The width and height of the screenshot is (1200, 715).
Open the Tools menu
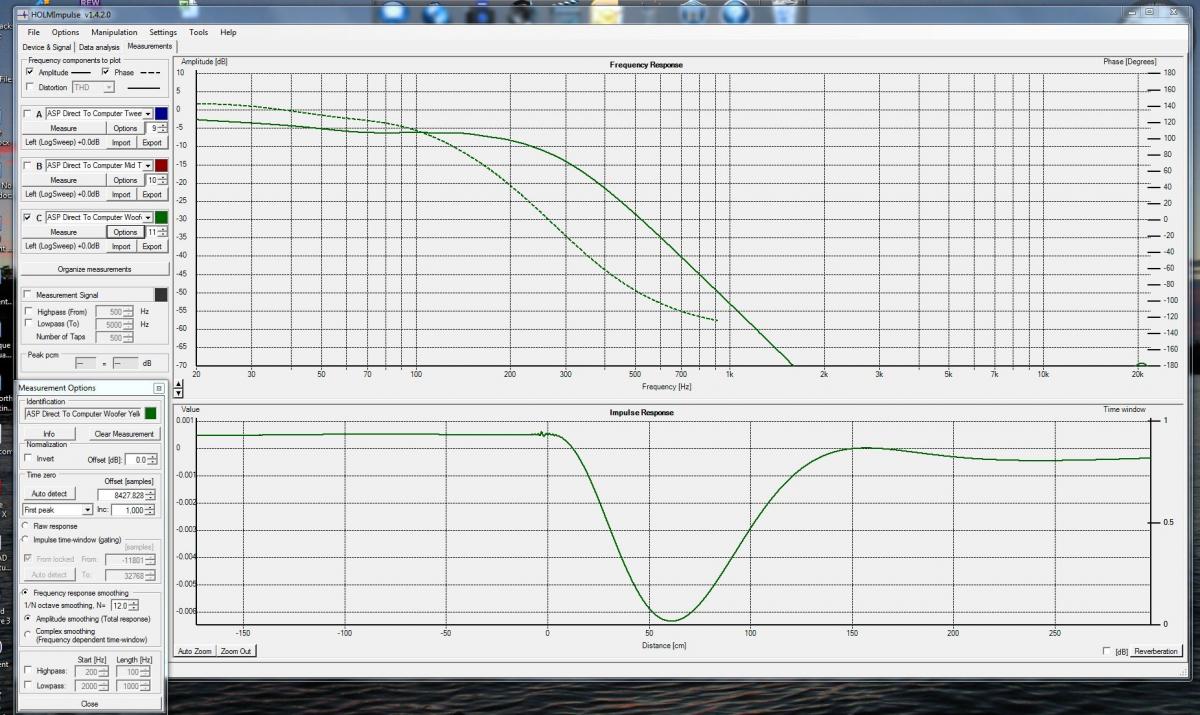point(198,32)
